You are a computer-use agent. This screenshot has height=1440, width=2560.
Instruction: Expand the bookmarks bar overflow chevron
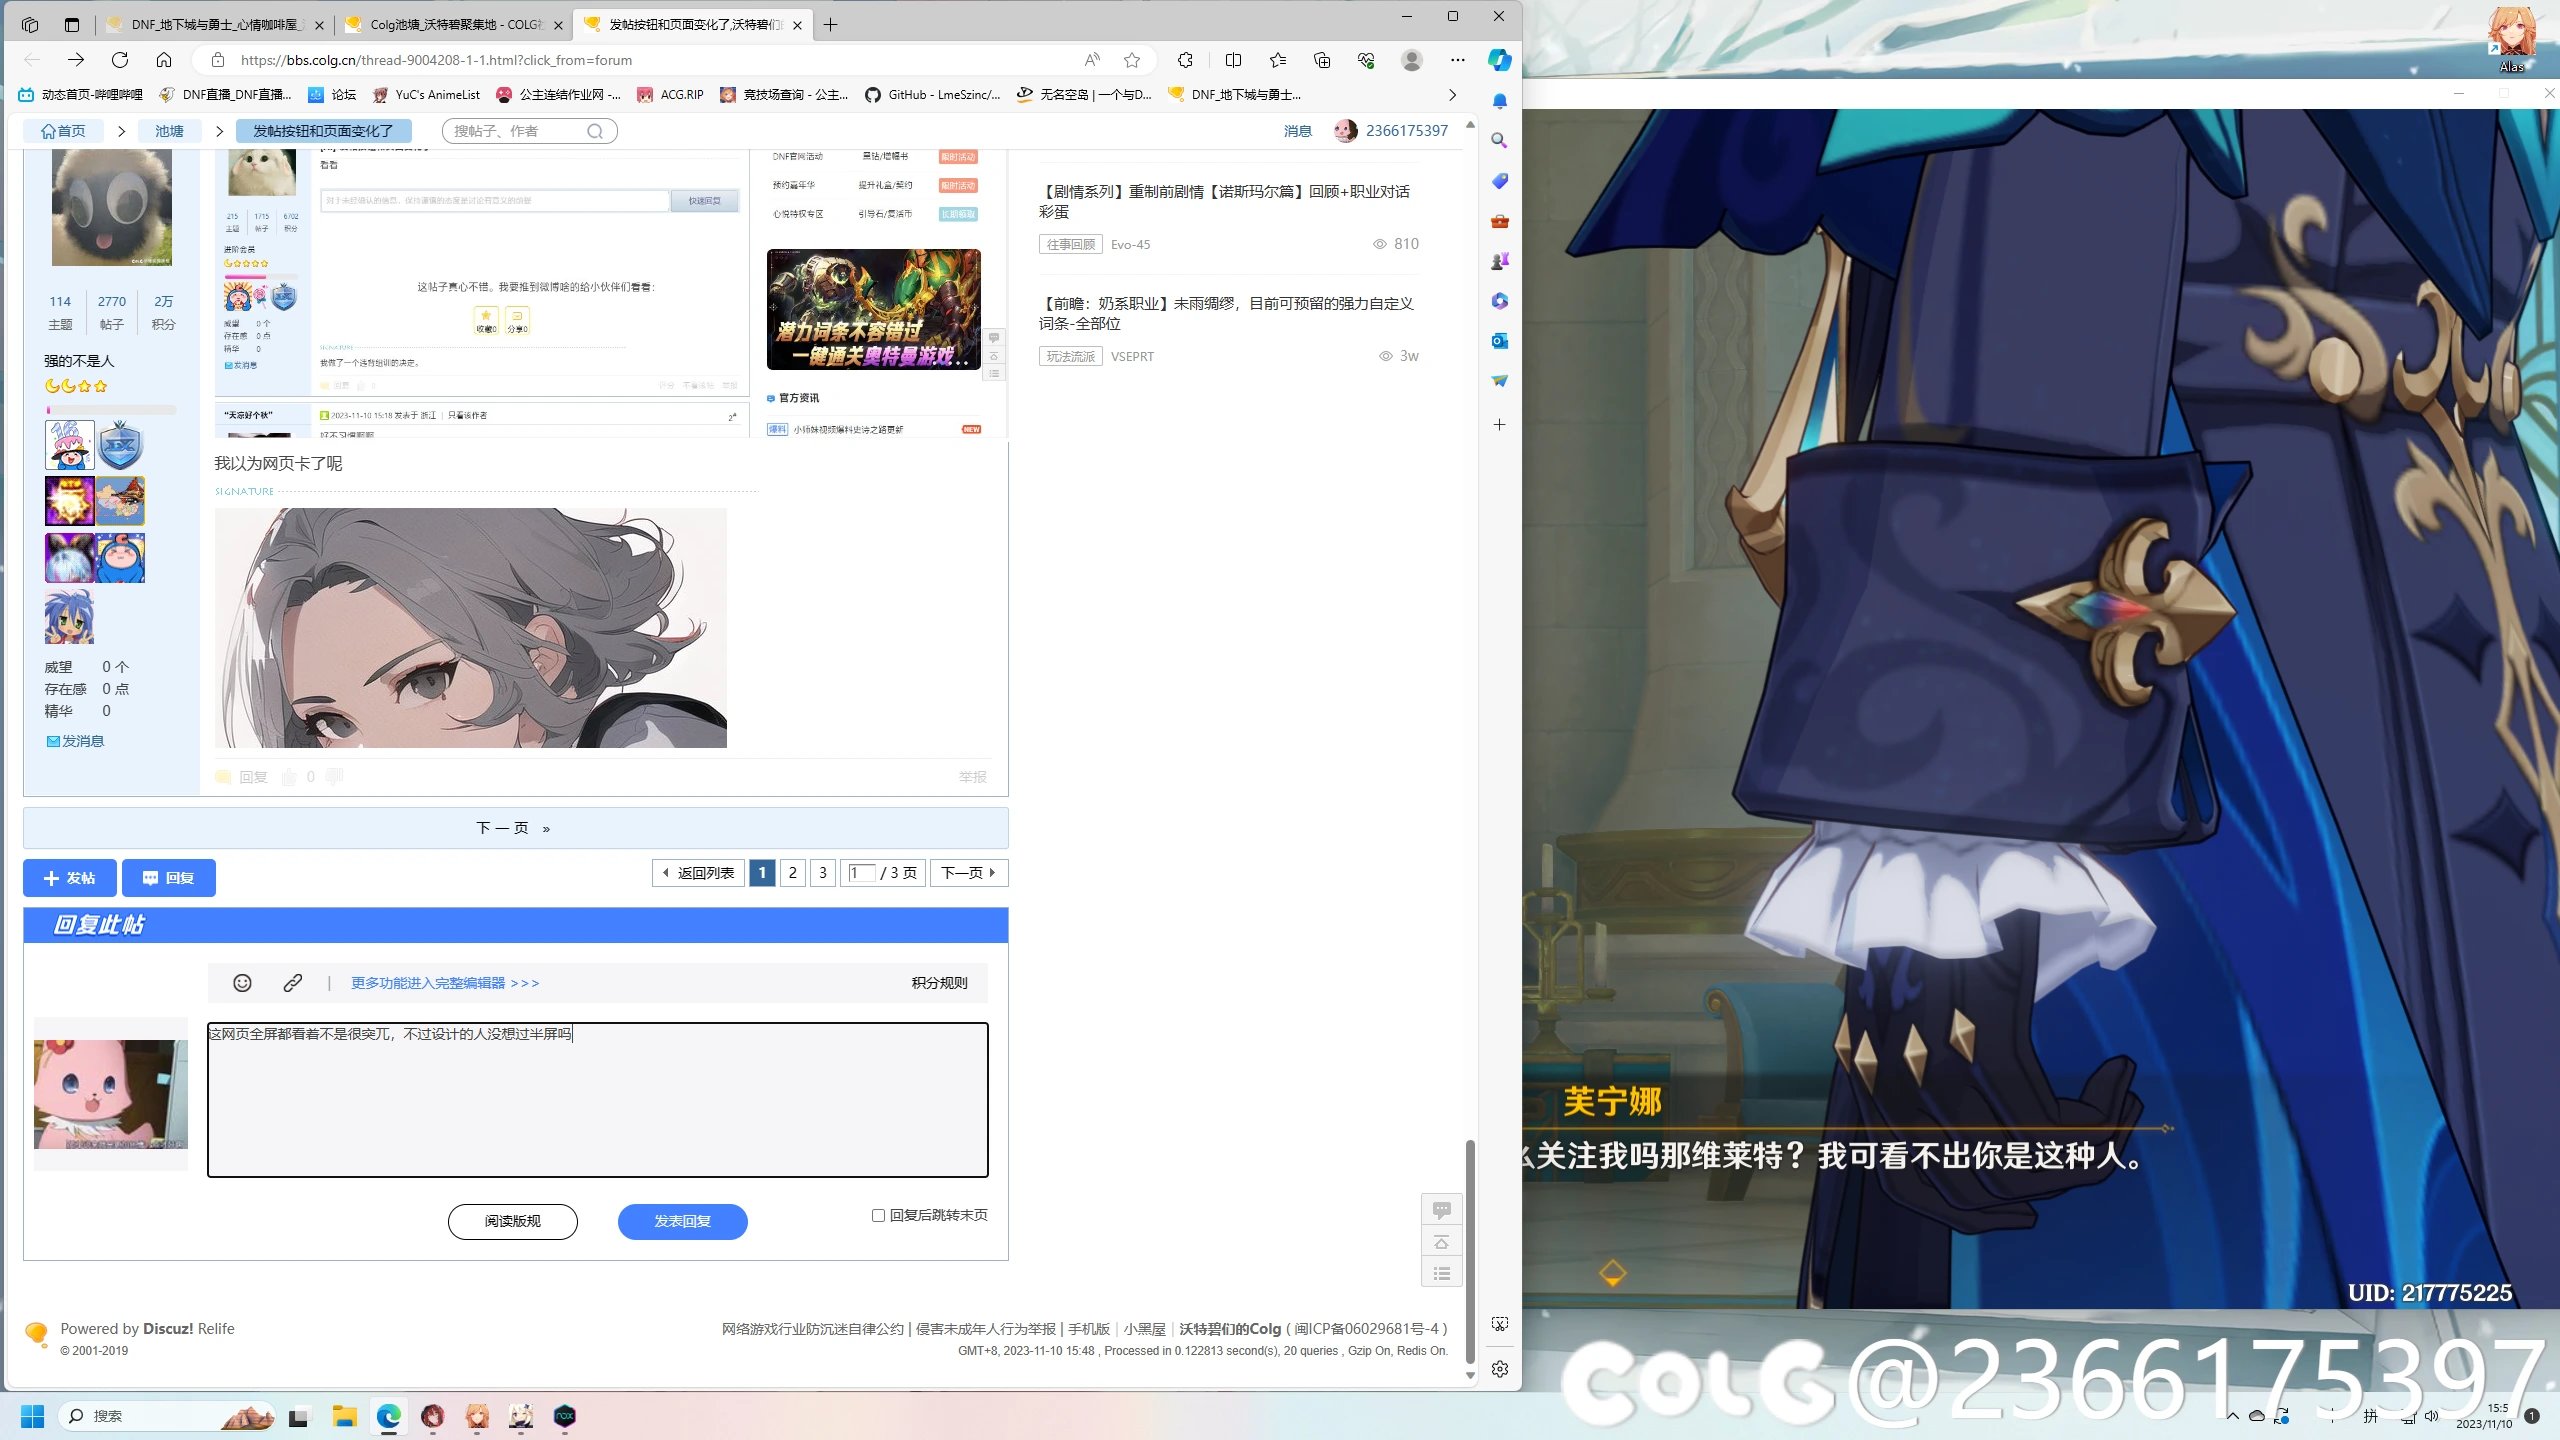coord(1453,95)
